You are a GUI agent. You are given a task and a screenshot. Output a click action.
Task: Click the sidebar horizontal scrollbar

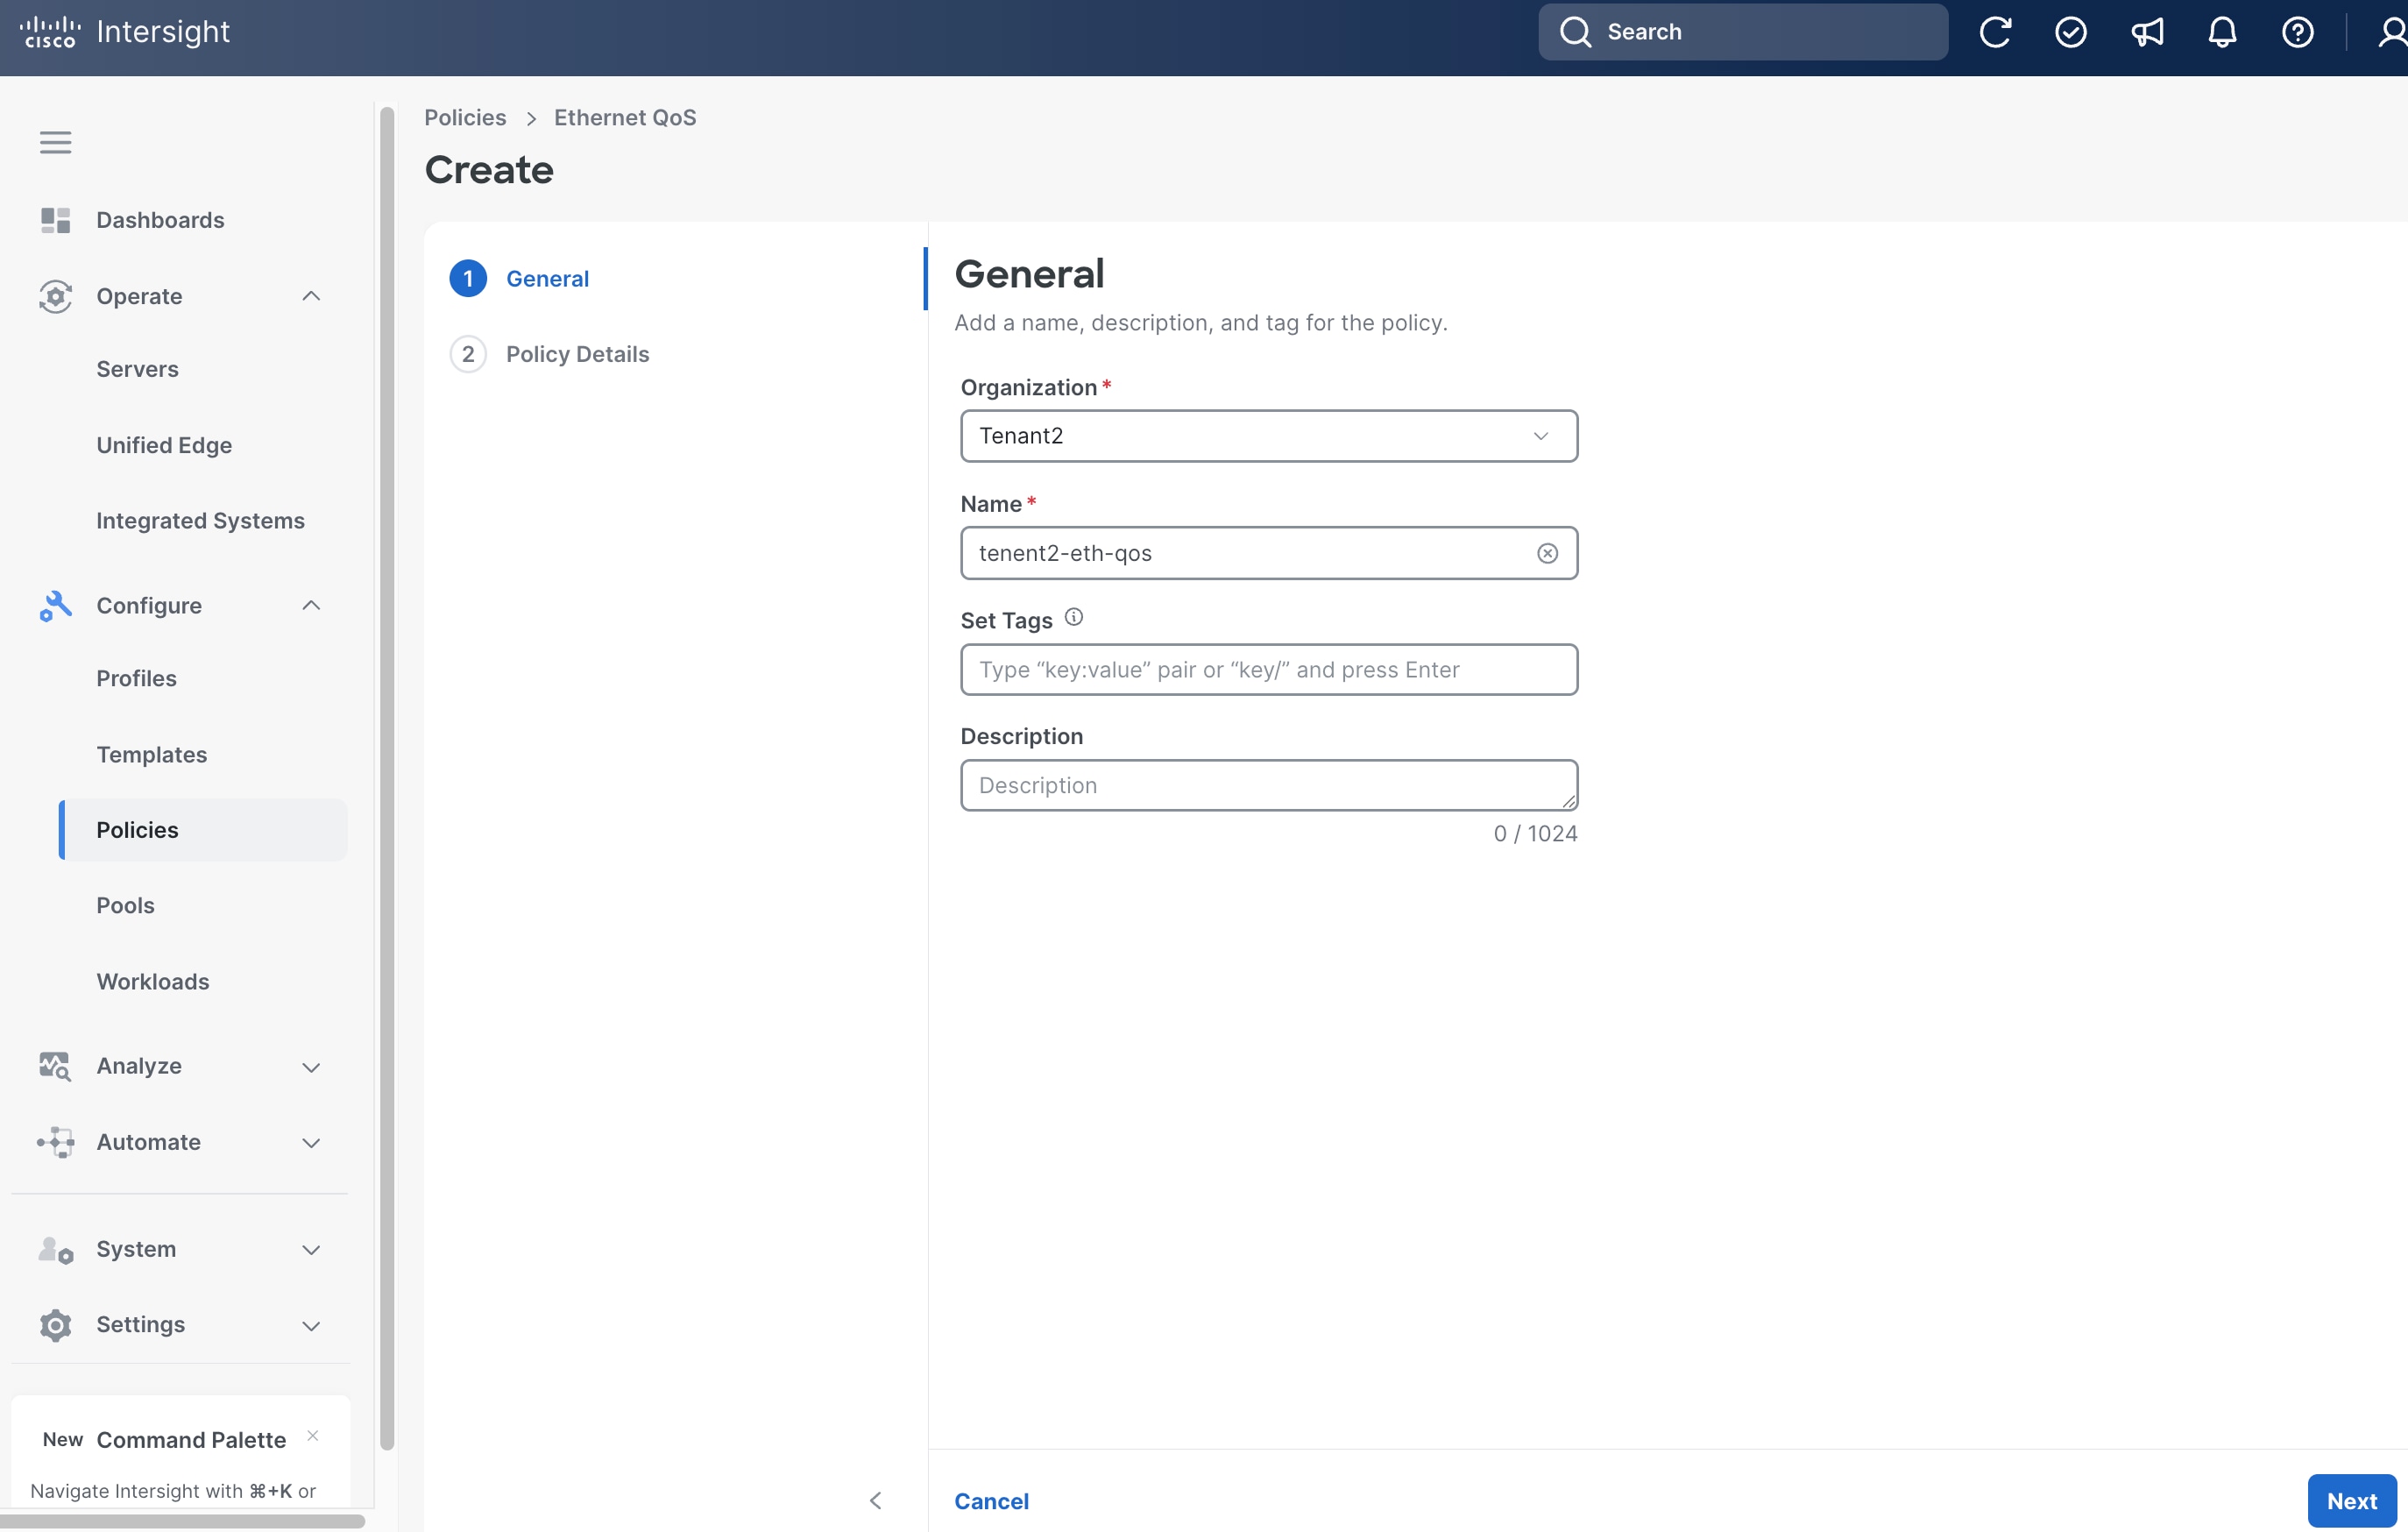[182, 1521]
